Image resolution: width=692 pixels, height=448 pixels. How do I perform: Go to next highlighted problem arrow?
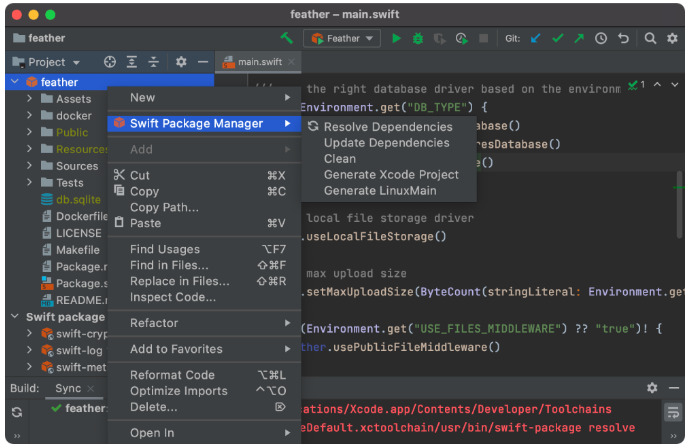pyautogui.click(x=674, y=84)
